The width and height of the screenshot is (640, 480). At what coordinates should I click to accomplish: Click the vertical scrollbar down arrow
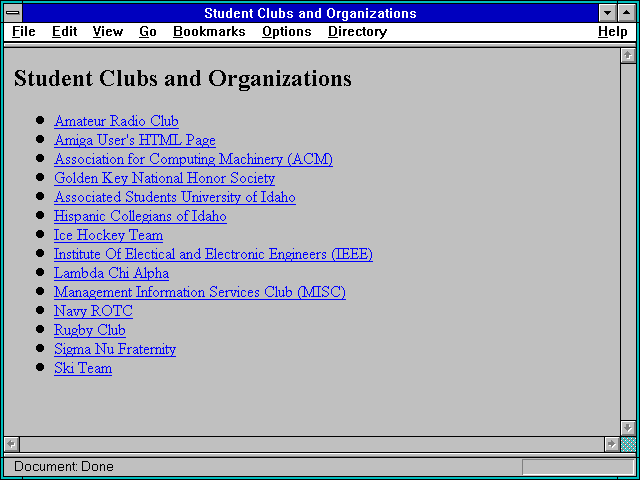628,428
